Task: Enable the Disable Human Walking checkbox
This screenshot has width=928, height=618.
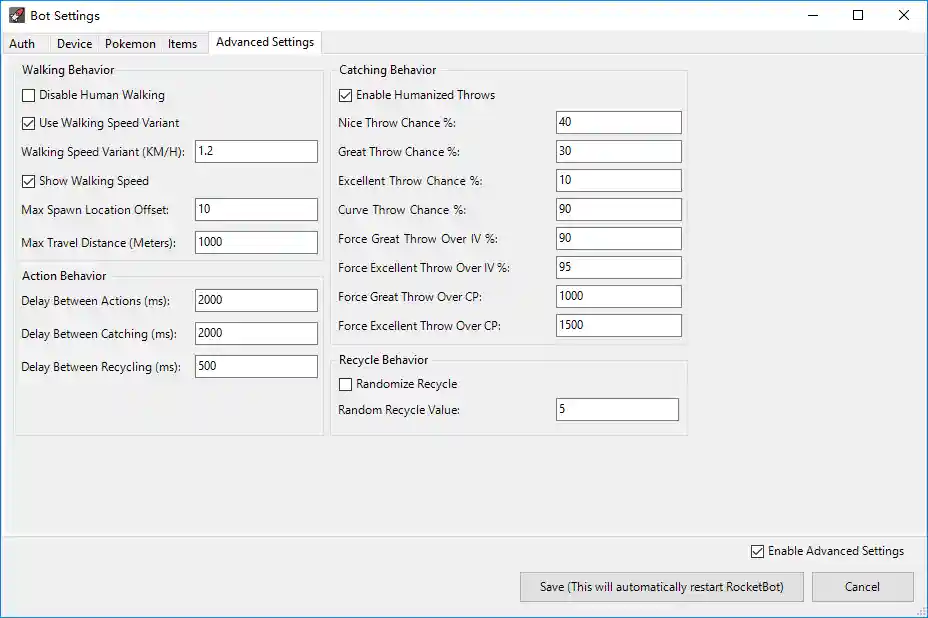Action: [29, 96]
